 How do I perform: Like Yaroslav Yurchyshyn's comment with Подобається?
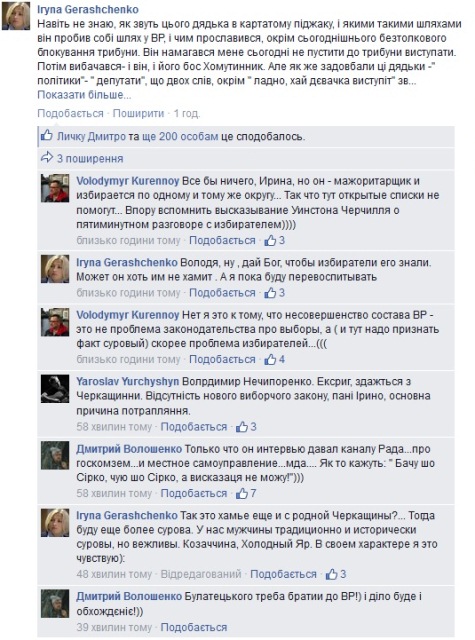193,427
